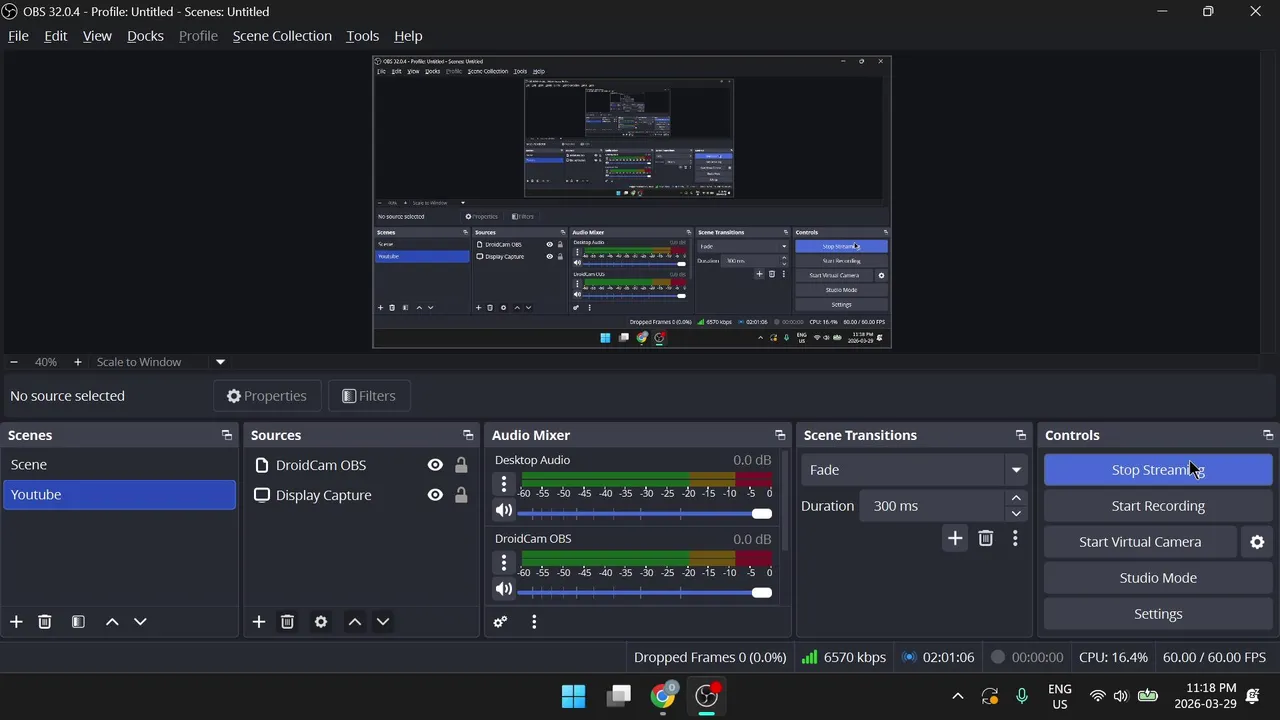Open Google Chrome from taskbar
Screen dimensions: 1280x720
coord(662,696)
